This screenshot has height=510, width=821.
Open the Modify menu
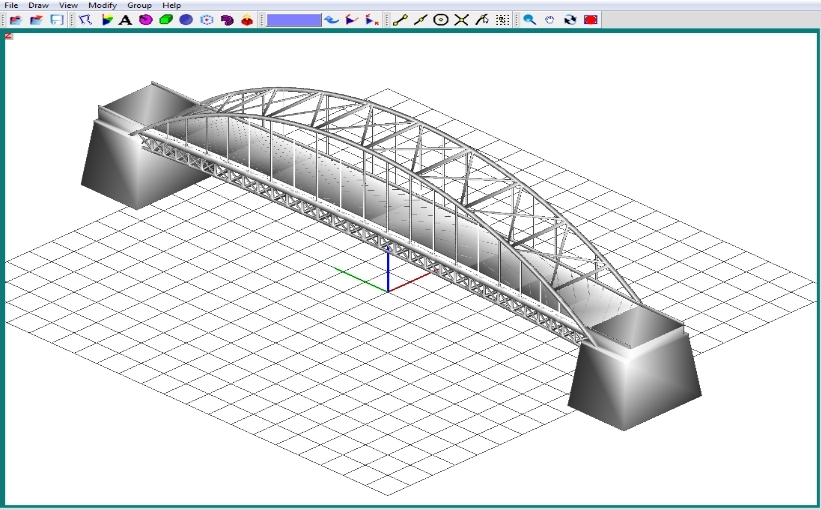(102, 5)
